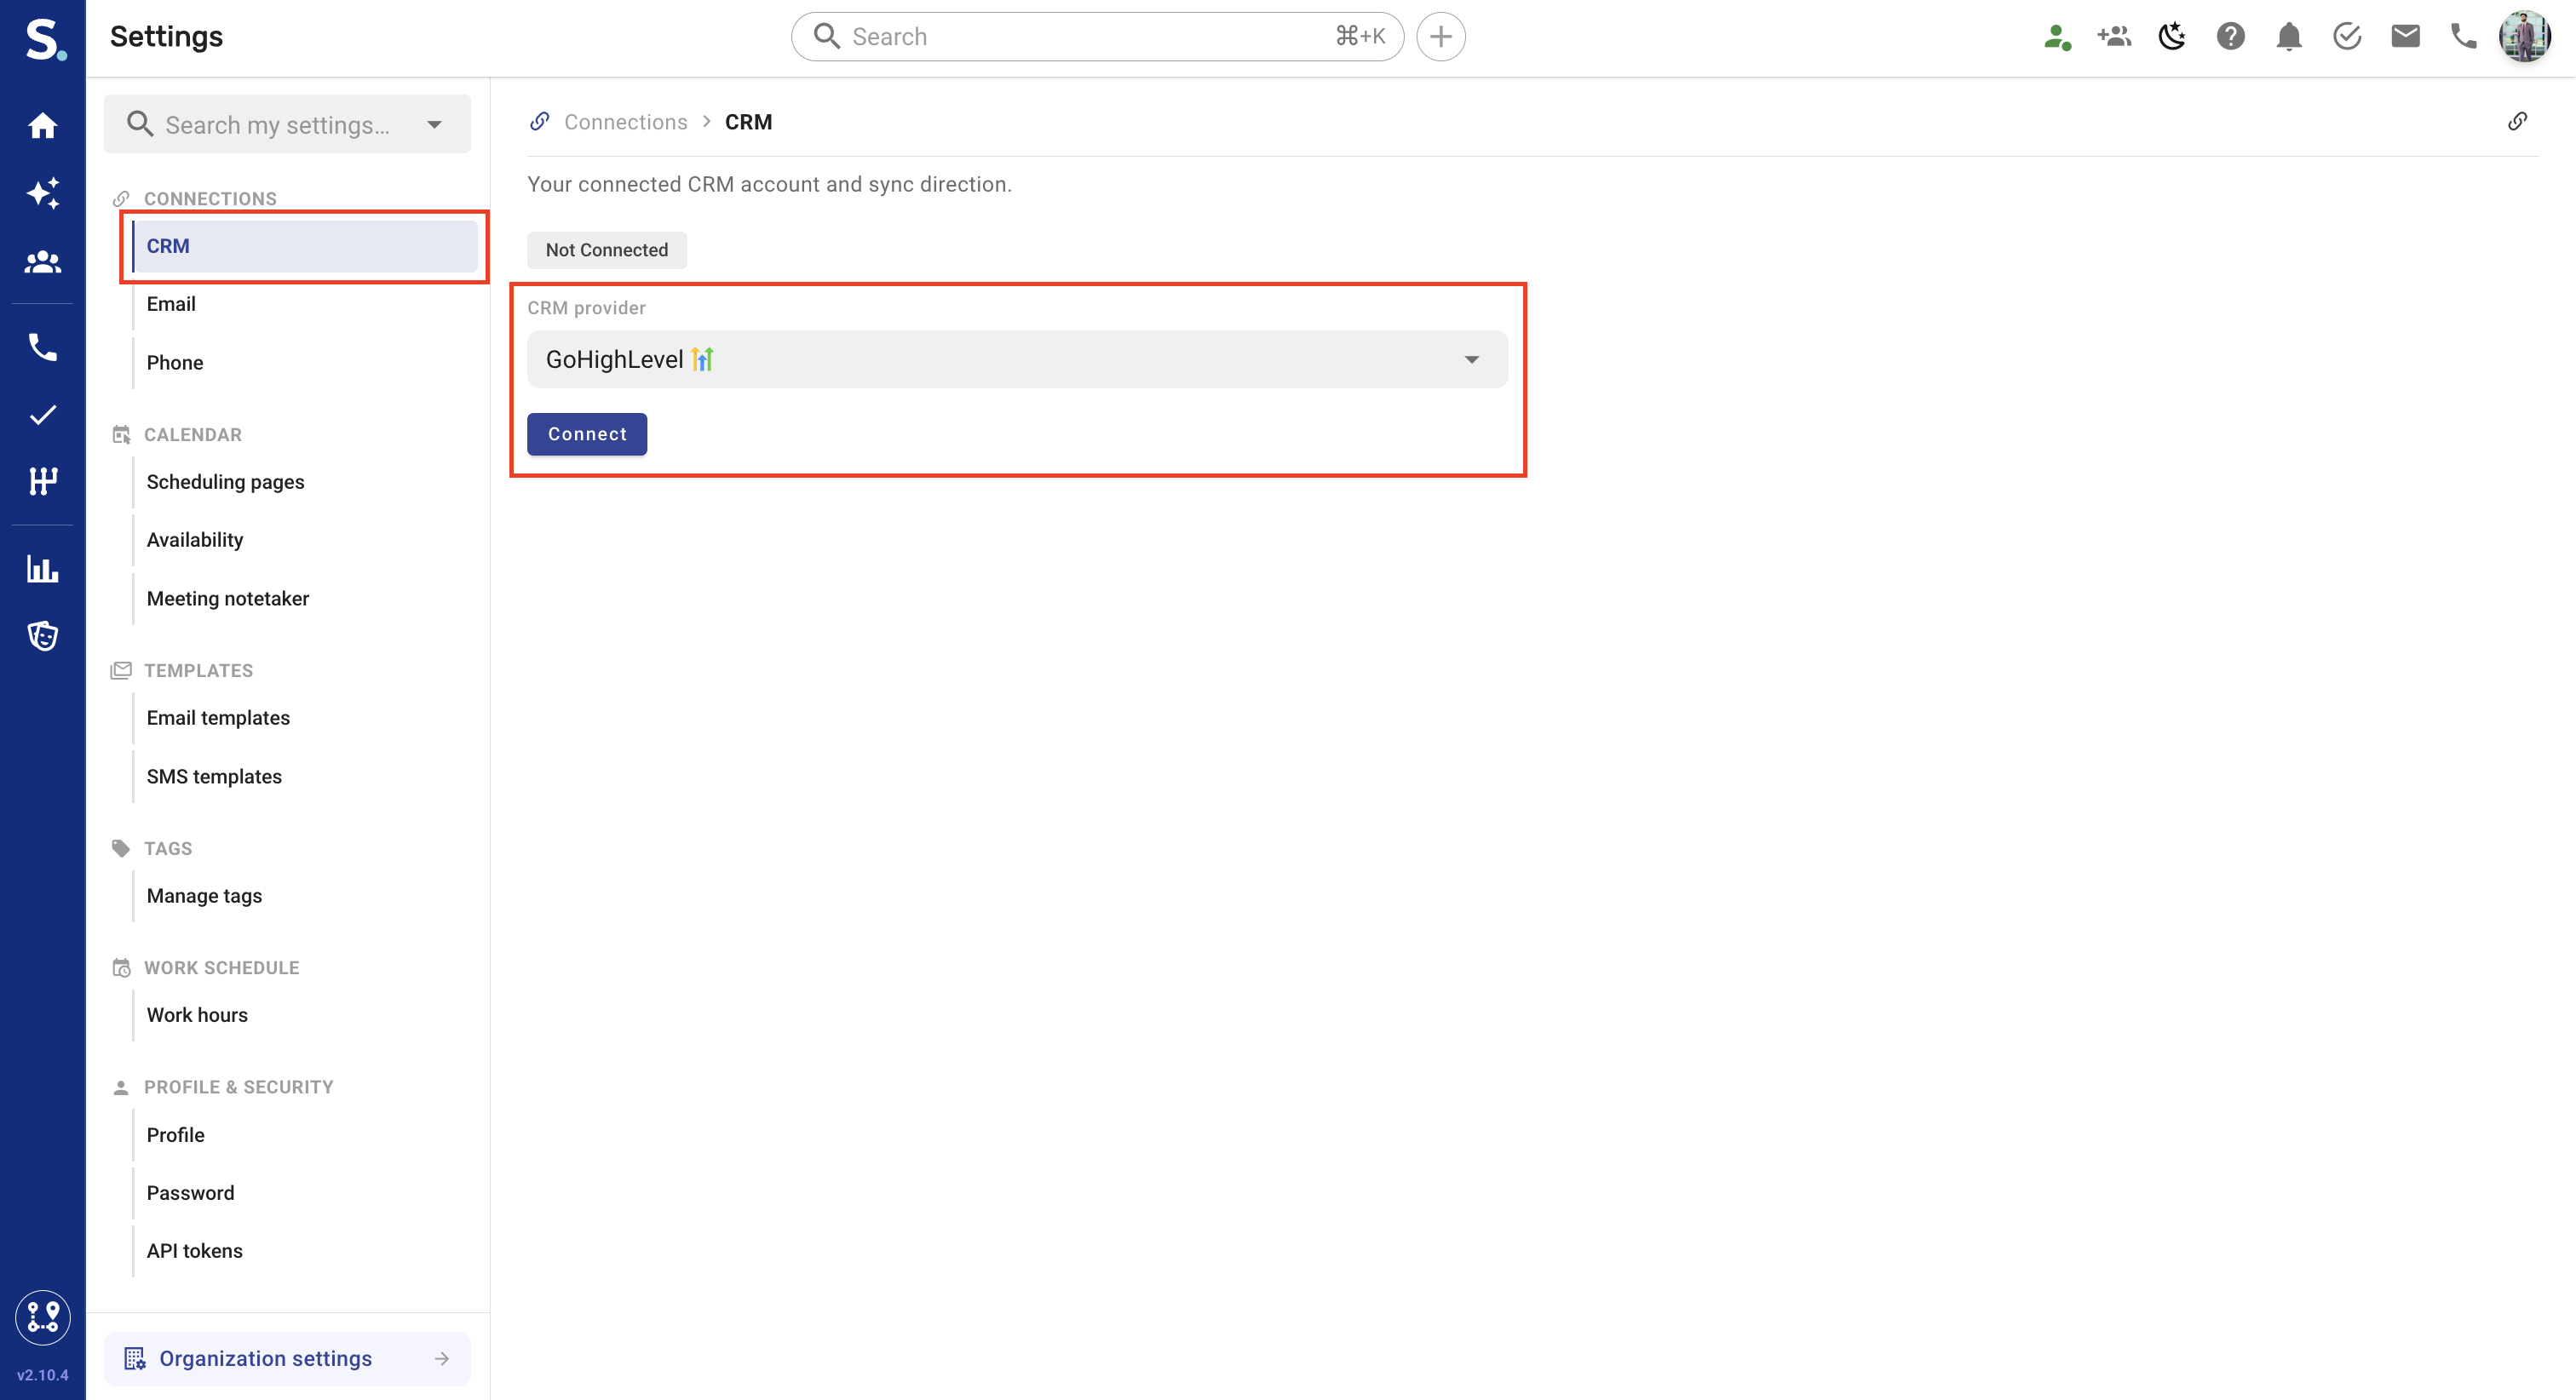Go to Availability settings
2576x1400 pixels.
point(305,540)
